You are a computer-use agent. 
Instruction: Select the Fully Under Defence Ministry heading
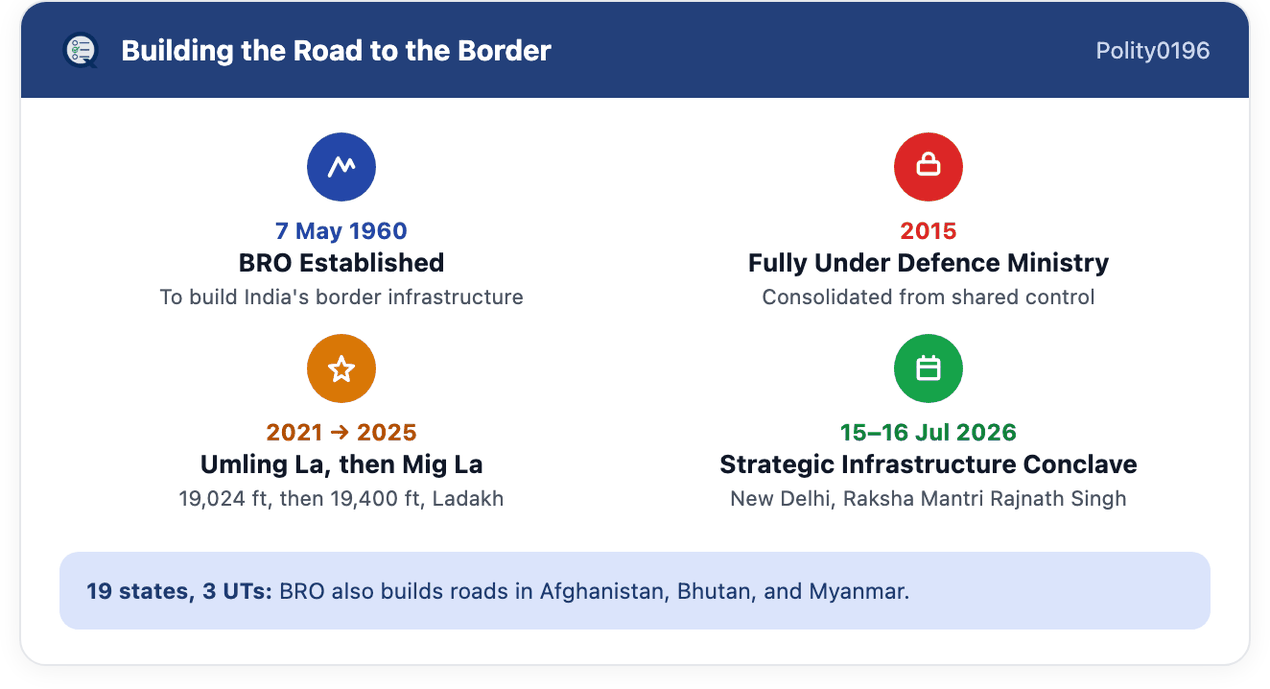[928, 263]
